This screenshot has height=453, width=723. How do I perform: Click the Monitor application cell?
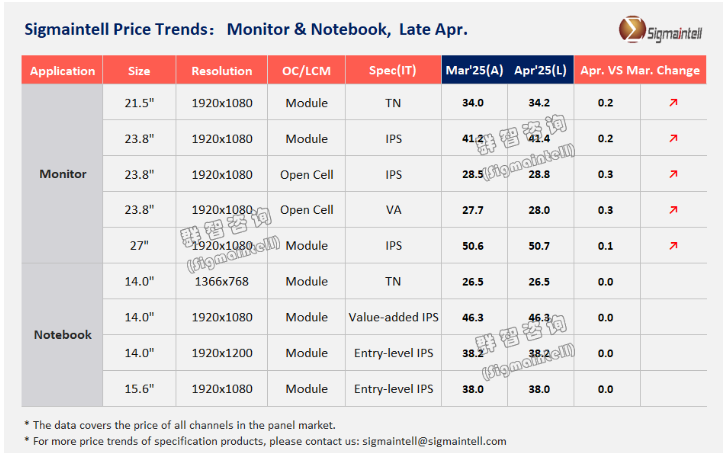63,174
